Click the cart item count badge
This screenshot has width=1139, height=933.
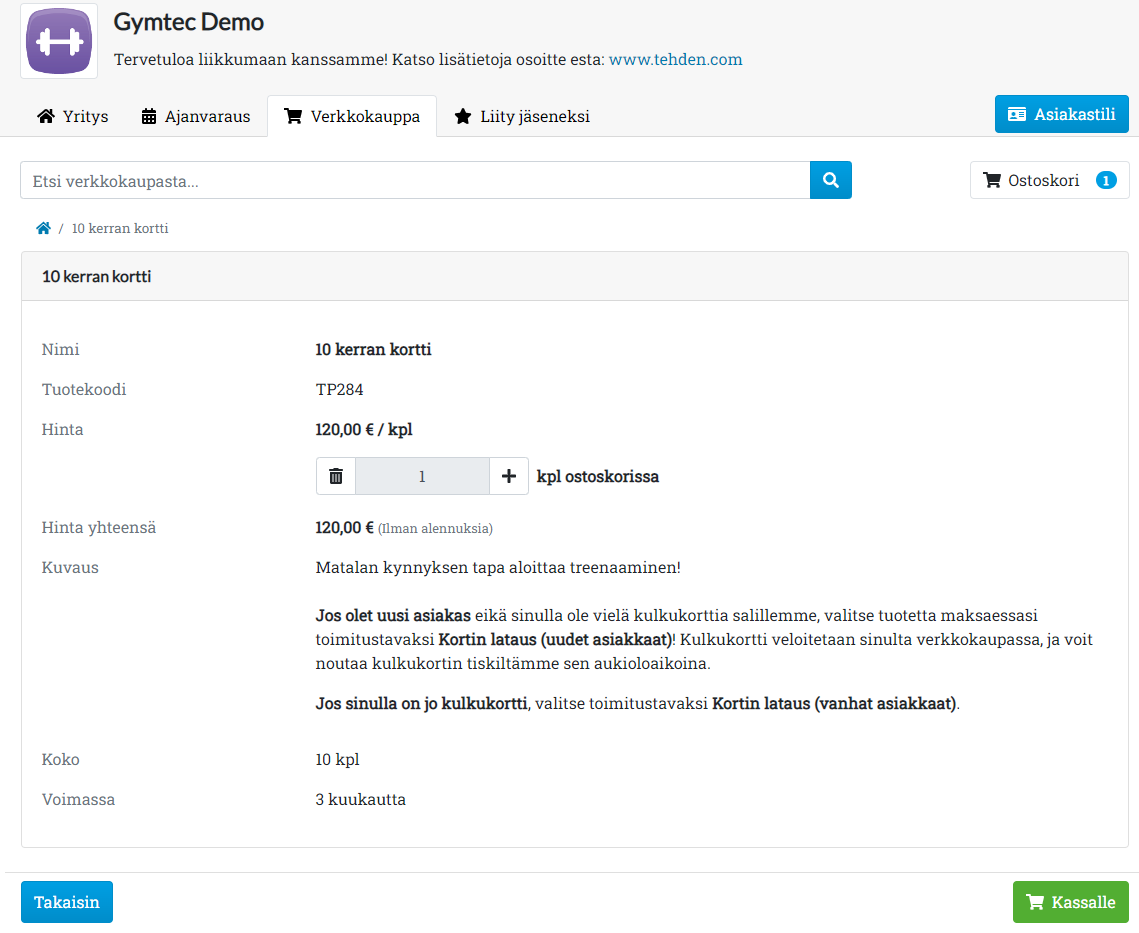pyautogui.click(x=1105, y=180)
